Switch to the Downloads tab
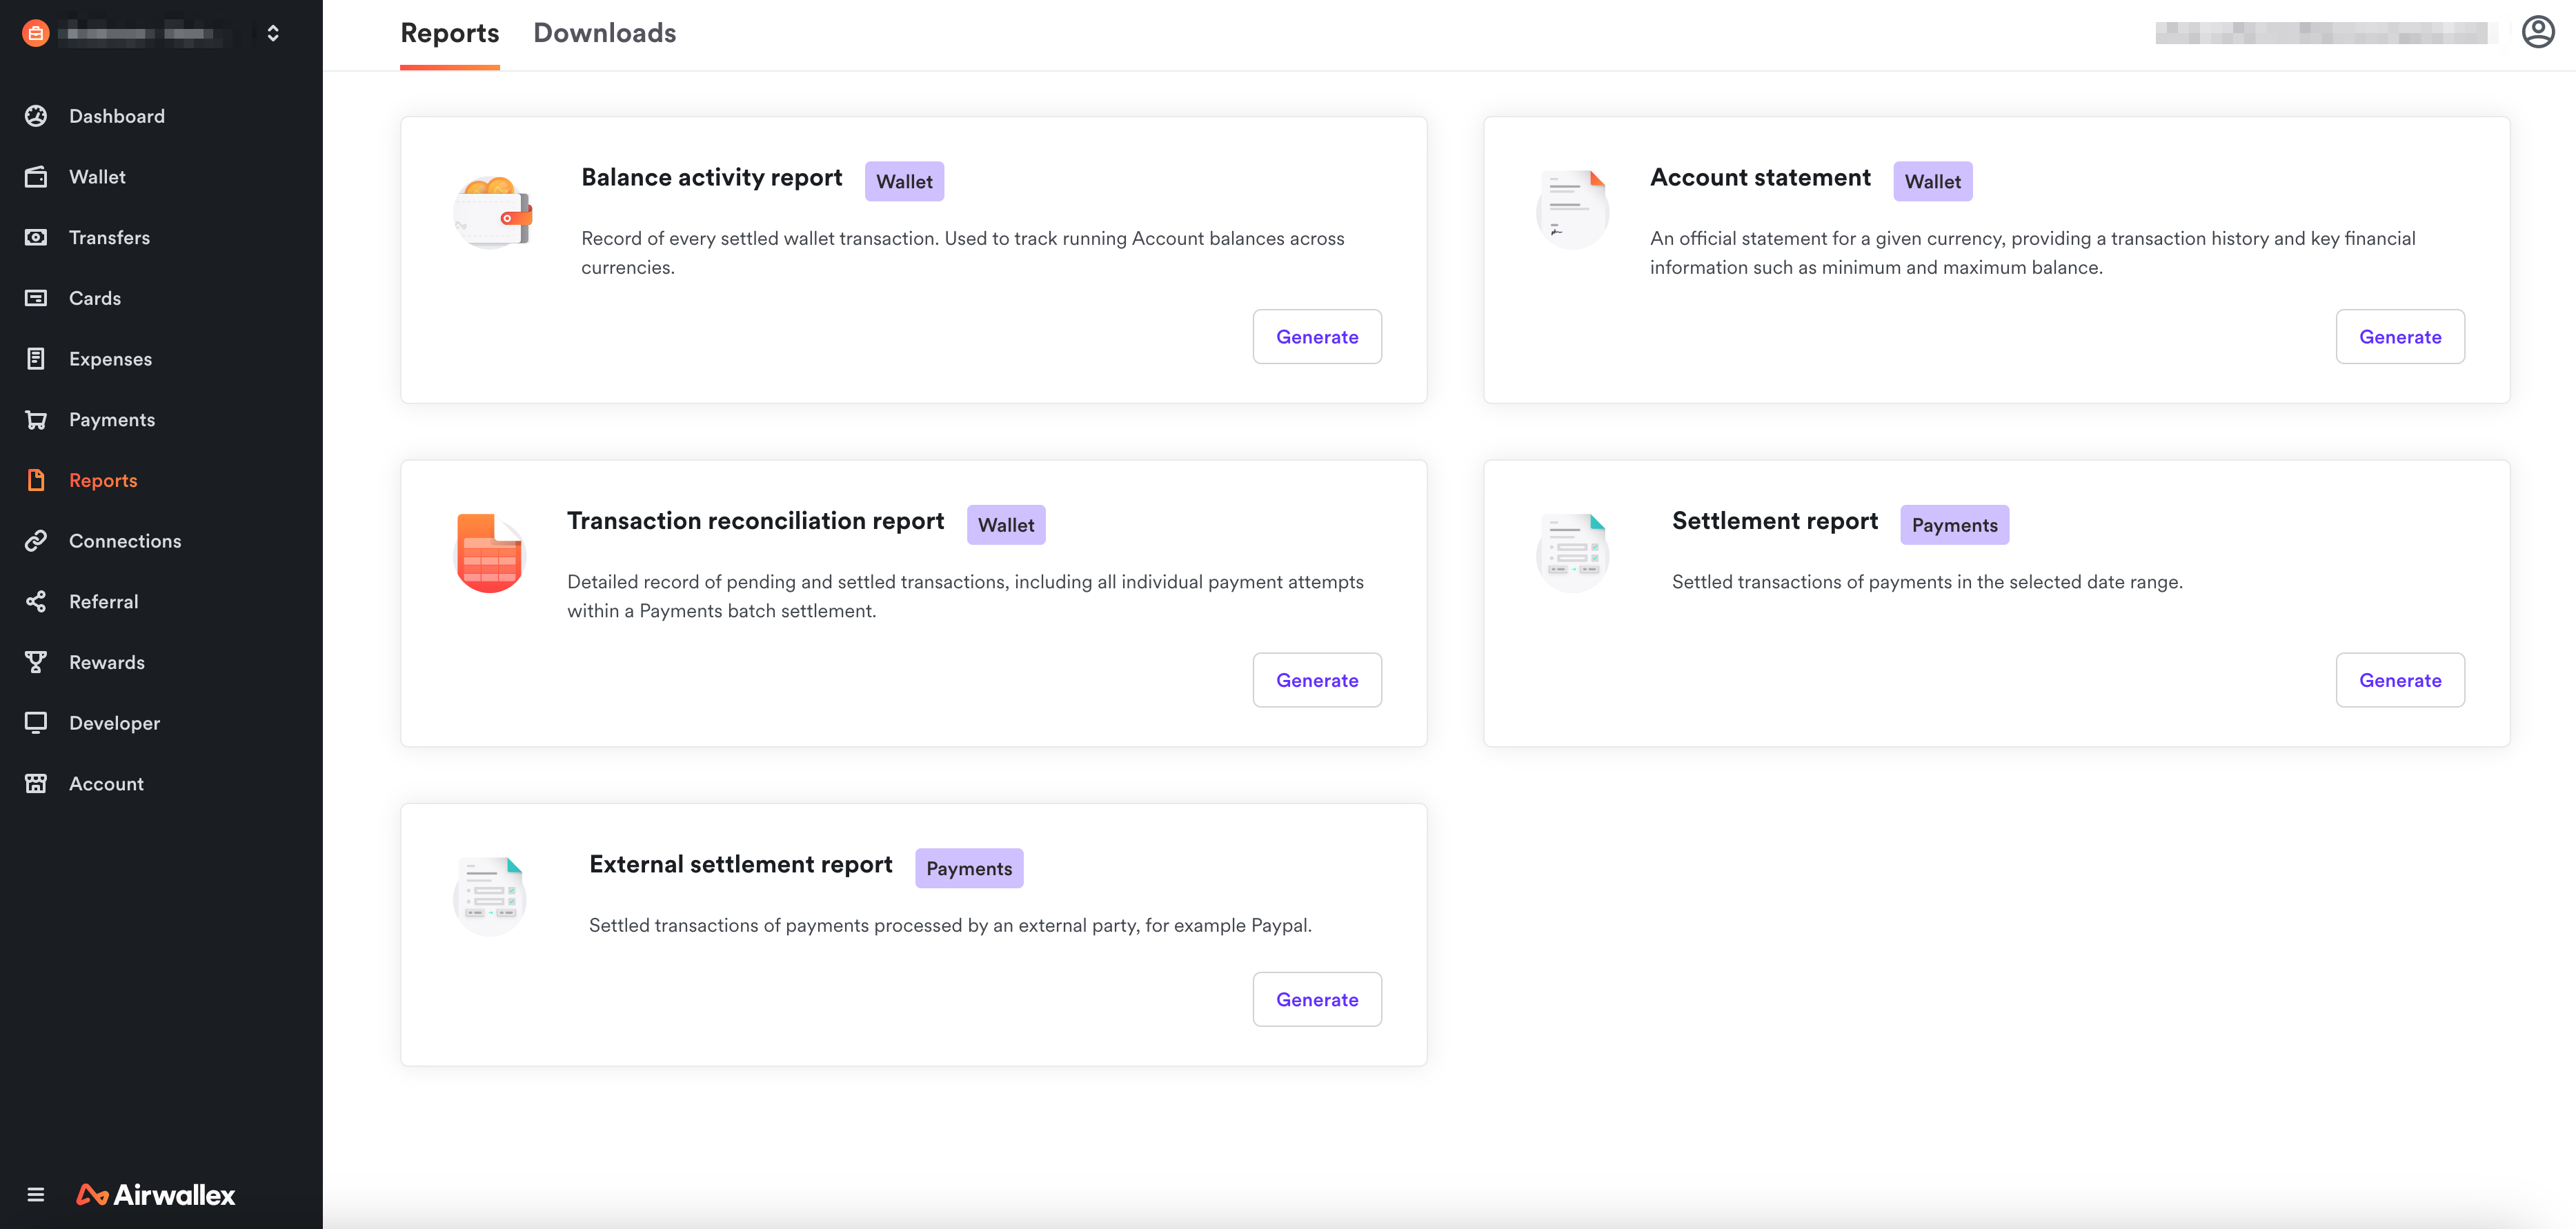2576x1229 pixels. 605,33
